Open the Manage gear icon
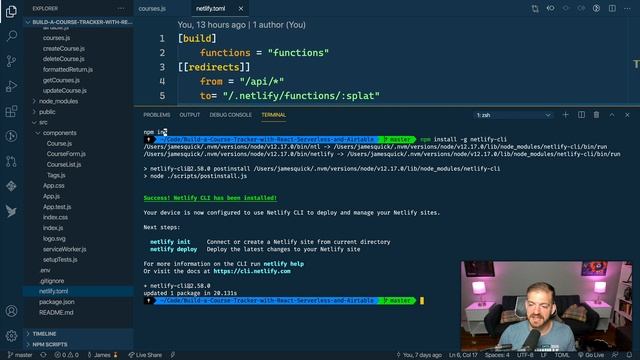This screenshot has height=360, width=640. pyautogui.click(x=11, y=336)
